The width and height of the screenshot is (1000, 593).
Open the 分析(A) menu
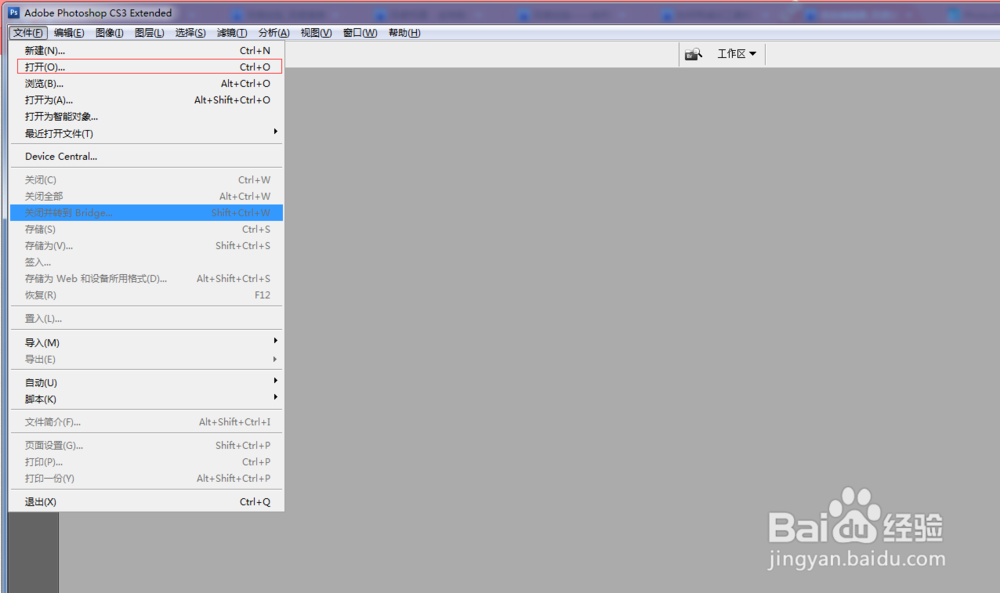(x=274, y=33)
